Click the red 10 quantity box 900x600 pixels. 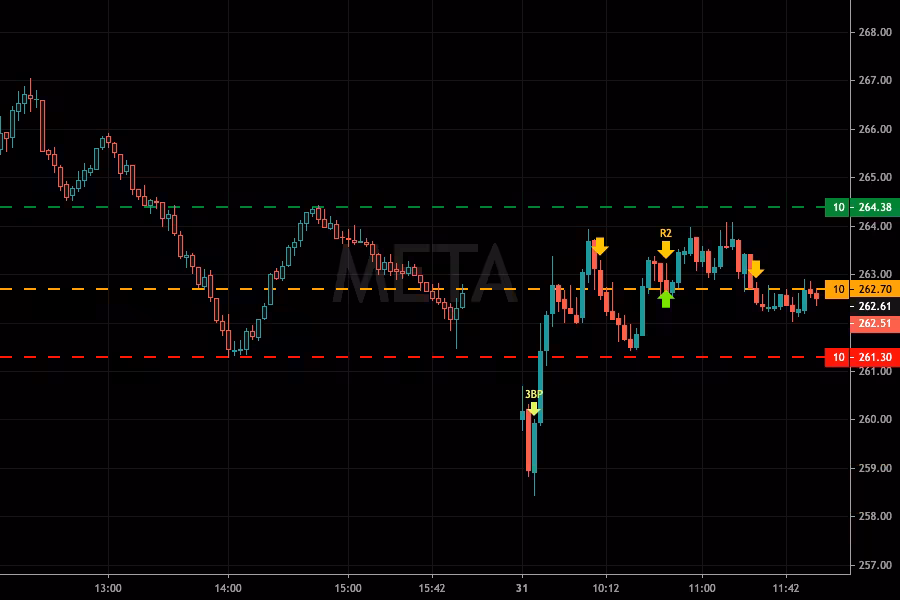click(x=839, y=357)
